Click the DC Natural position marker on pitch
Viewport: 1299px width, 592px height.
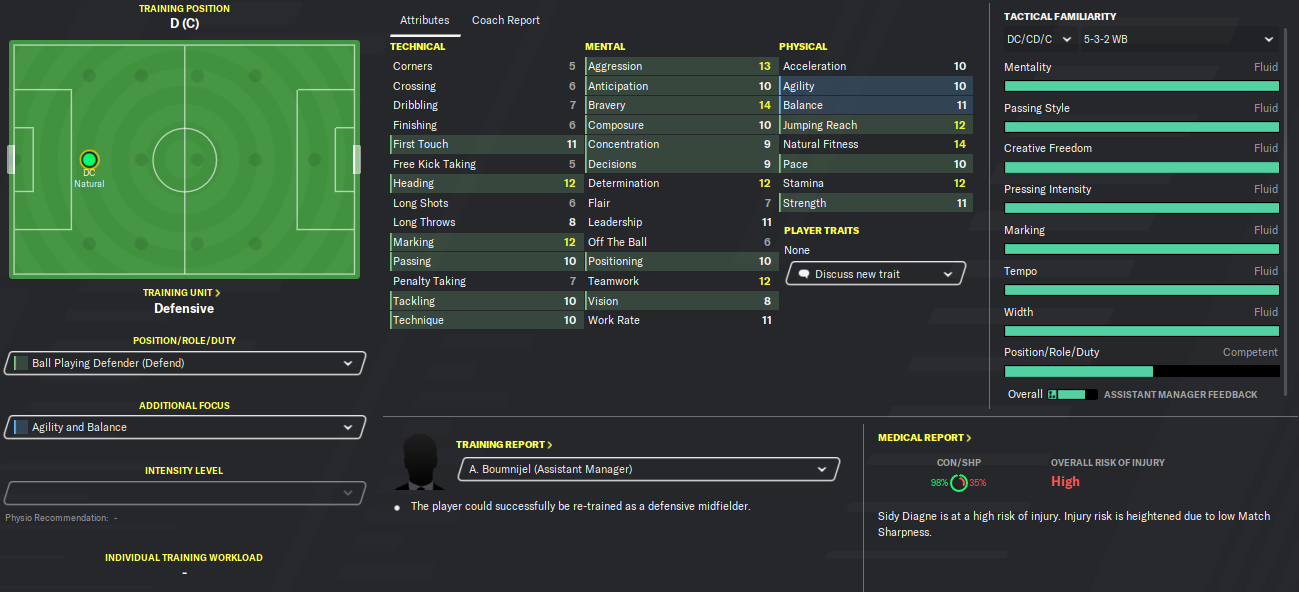(89, 160)
